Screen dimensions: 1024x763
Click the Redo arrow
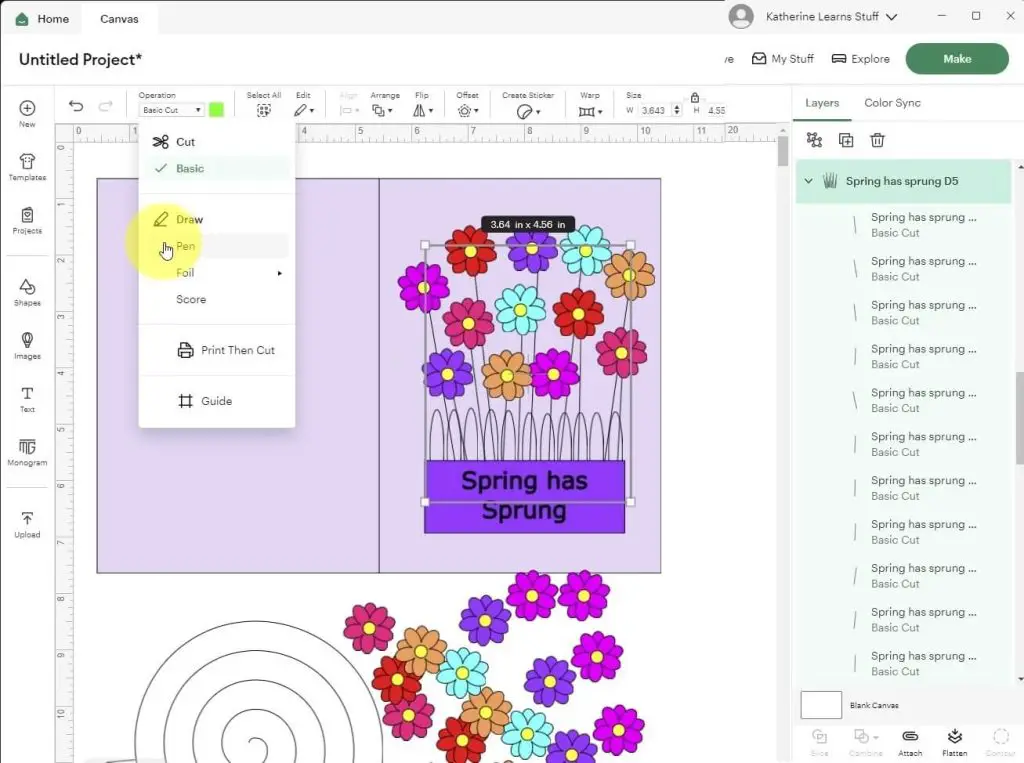(106, 106)
